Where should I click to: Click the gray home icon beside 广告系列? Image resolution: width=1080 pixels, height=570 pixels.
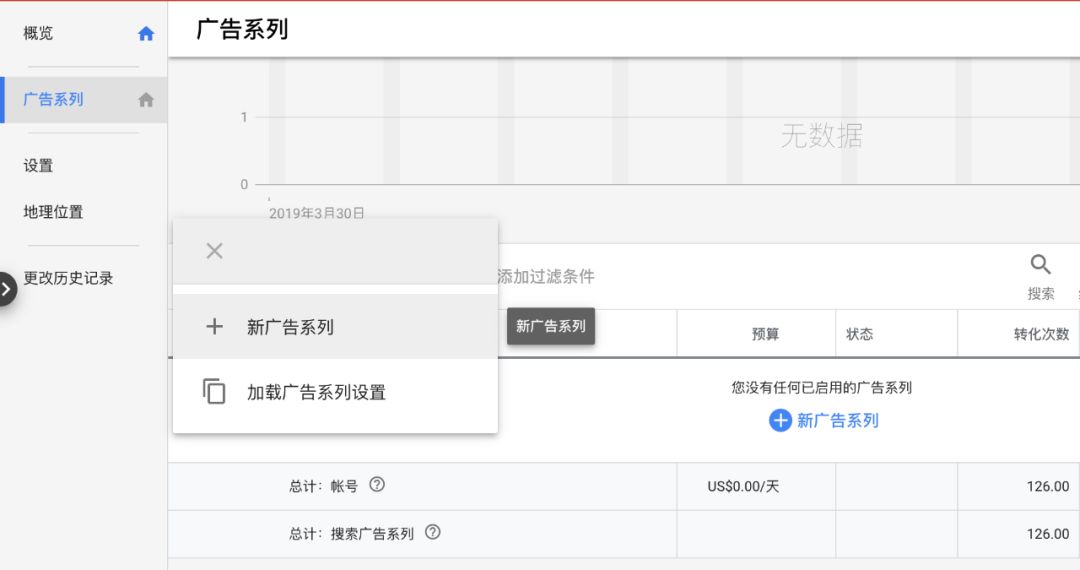click(145, 100)
